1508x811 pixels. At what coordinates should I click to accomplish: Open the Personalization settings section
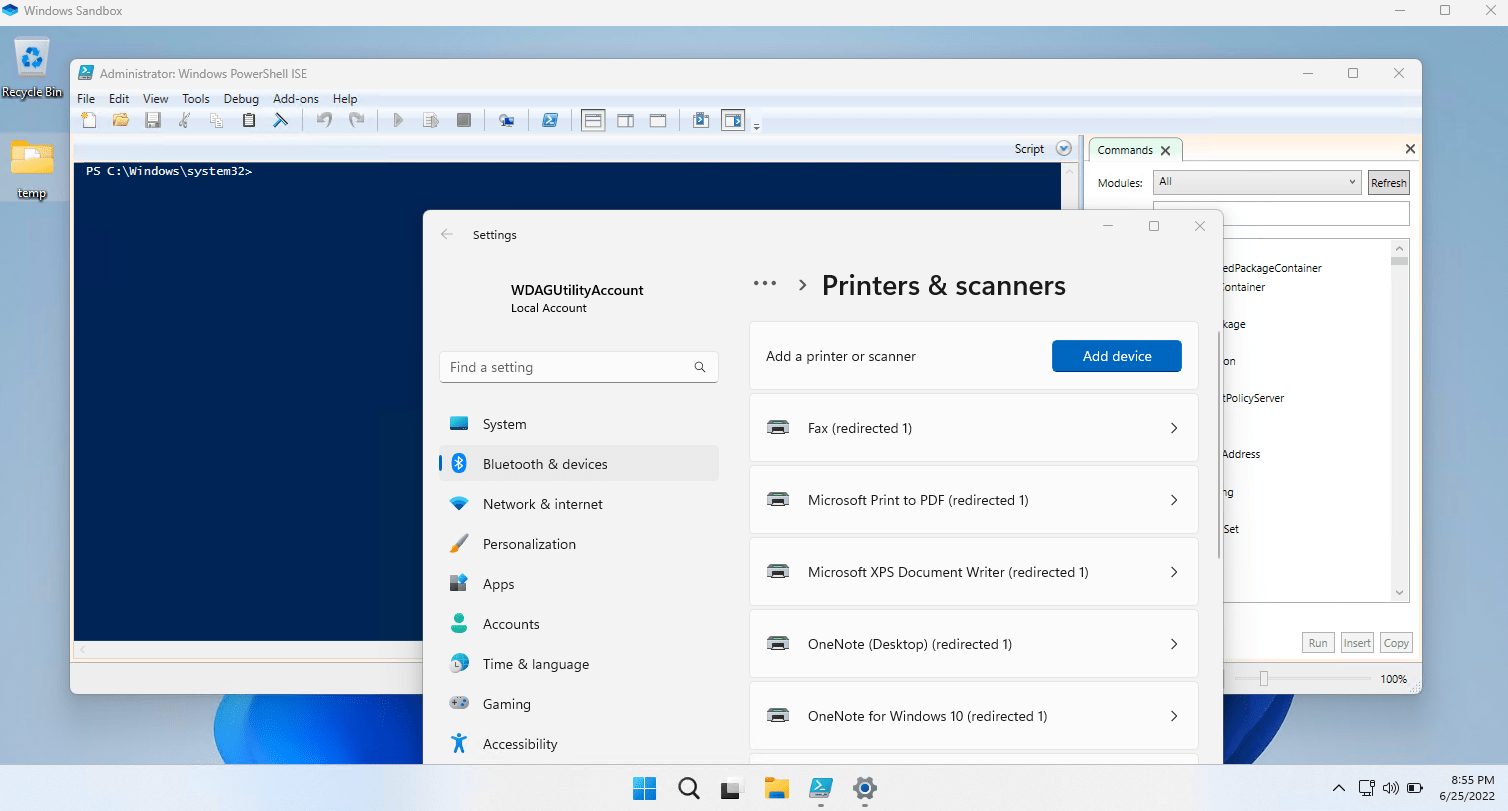pos(529,543)
